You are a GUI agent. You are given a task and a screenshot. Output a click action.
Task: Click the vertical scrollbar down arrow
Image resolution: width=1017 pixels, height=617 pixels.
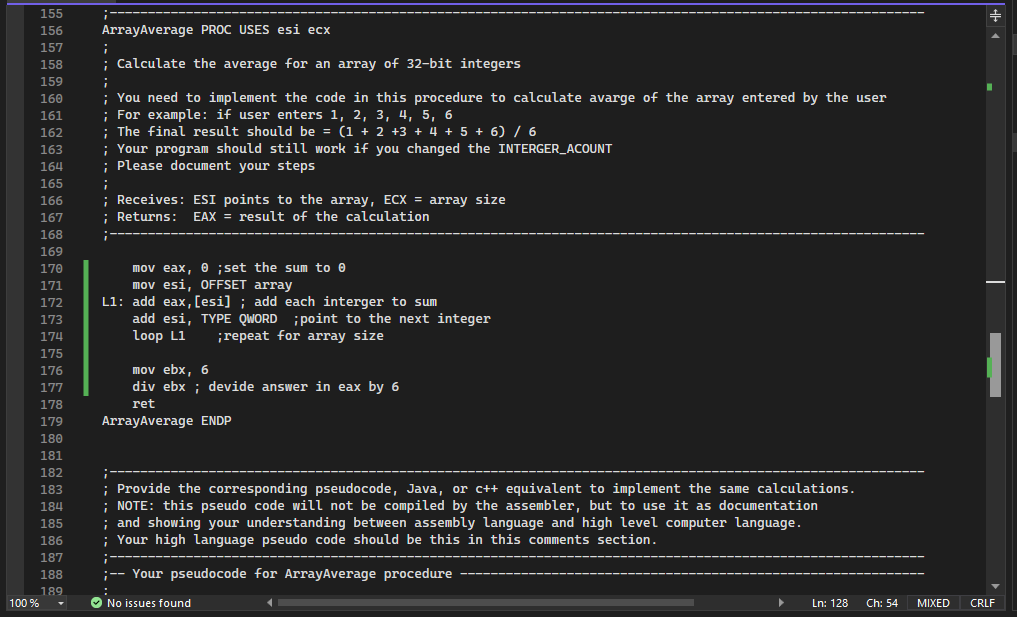tap(994, 588)
